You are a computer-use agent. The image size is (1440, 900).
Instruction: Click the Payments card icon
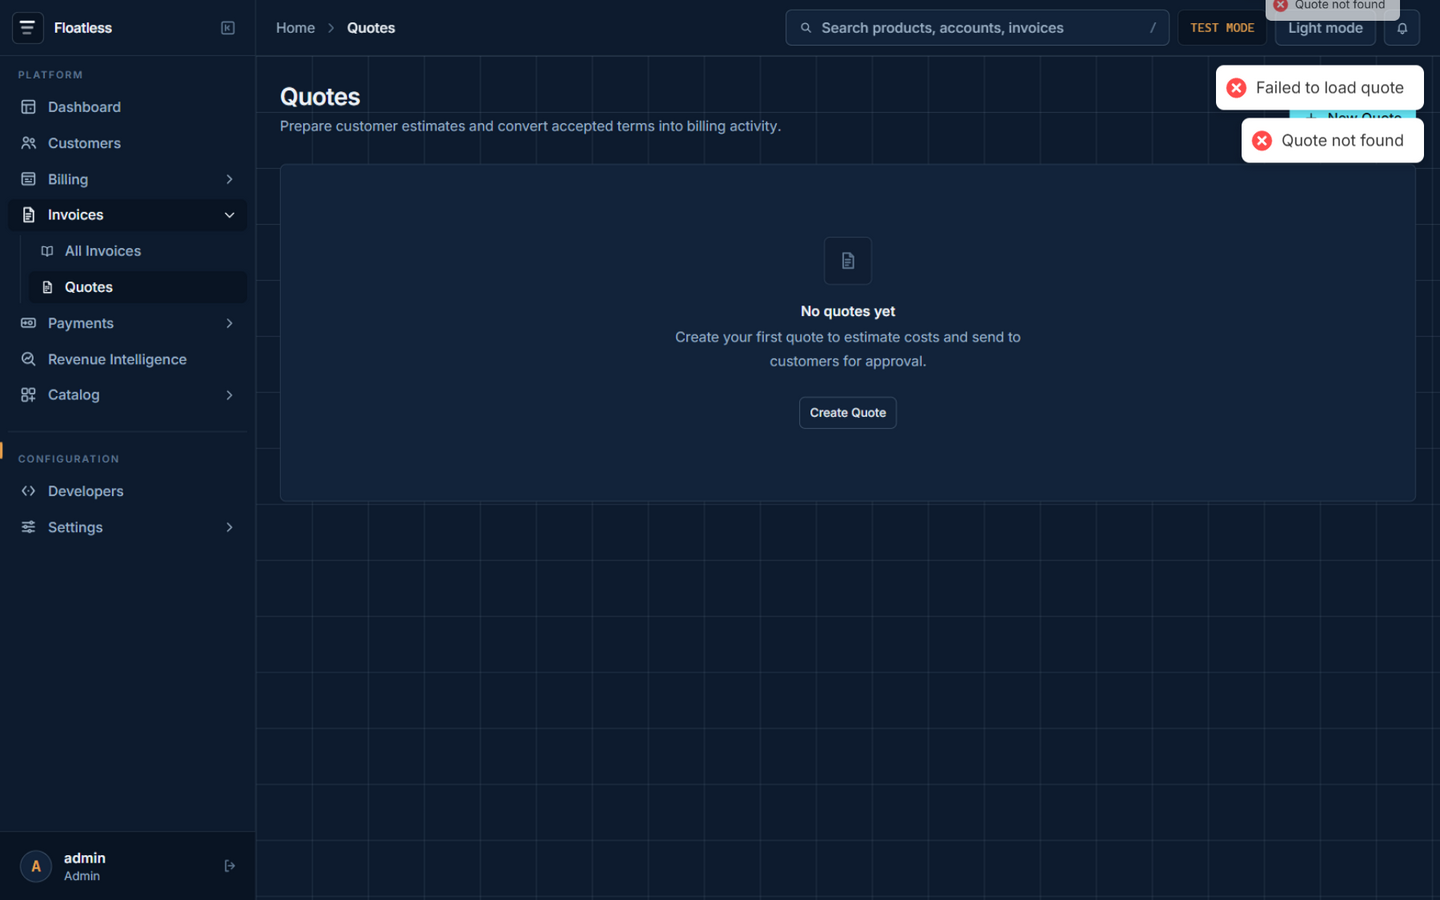tap(28, 323)
